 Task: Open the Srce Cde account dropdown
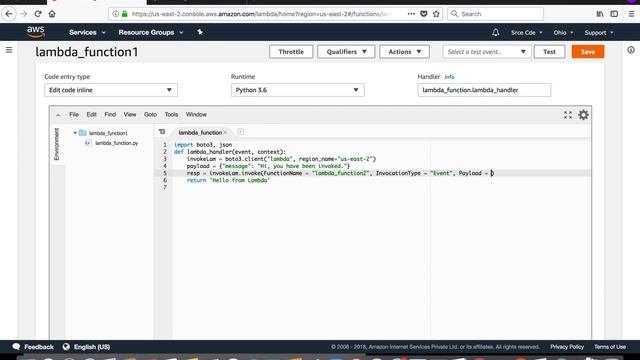(527, 32)
